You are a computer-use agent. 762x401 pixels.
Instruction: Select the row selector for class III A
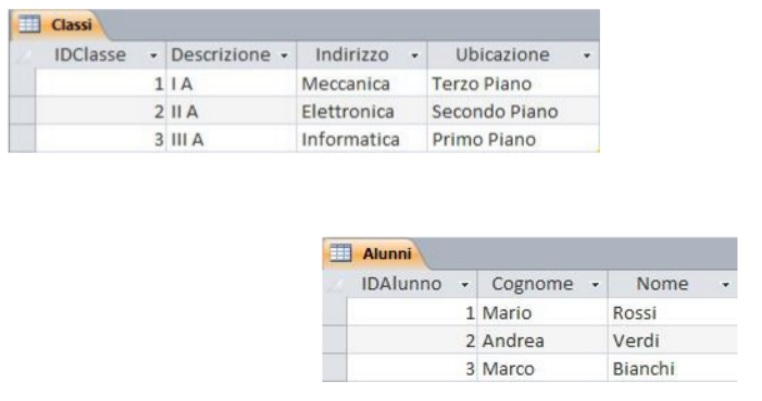22,139
